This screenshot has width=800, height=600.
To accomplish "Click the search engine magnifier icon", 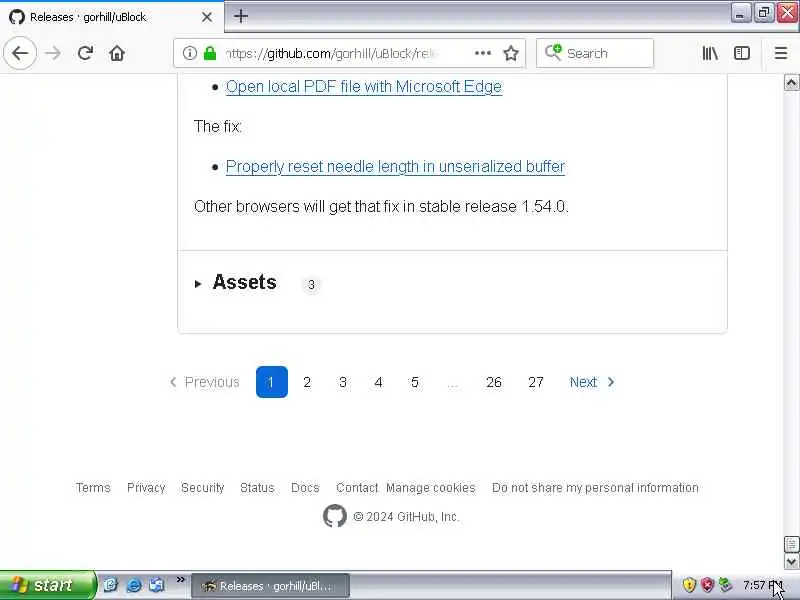I will [x=553, y=53].
